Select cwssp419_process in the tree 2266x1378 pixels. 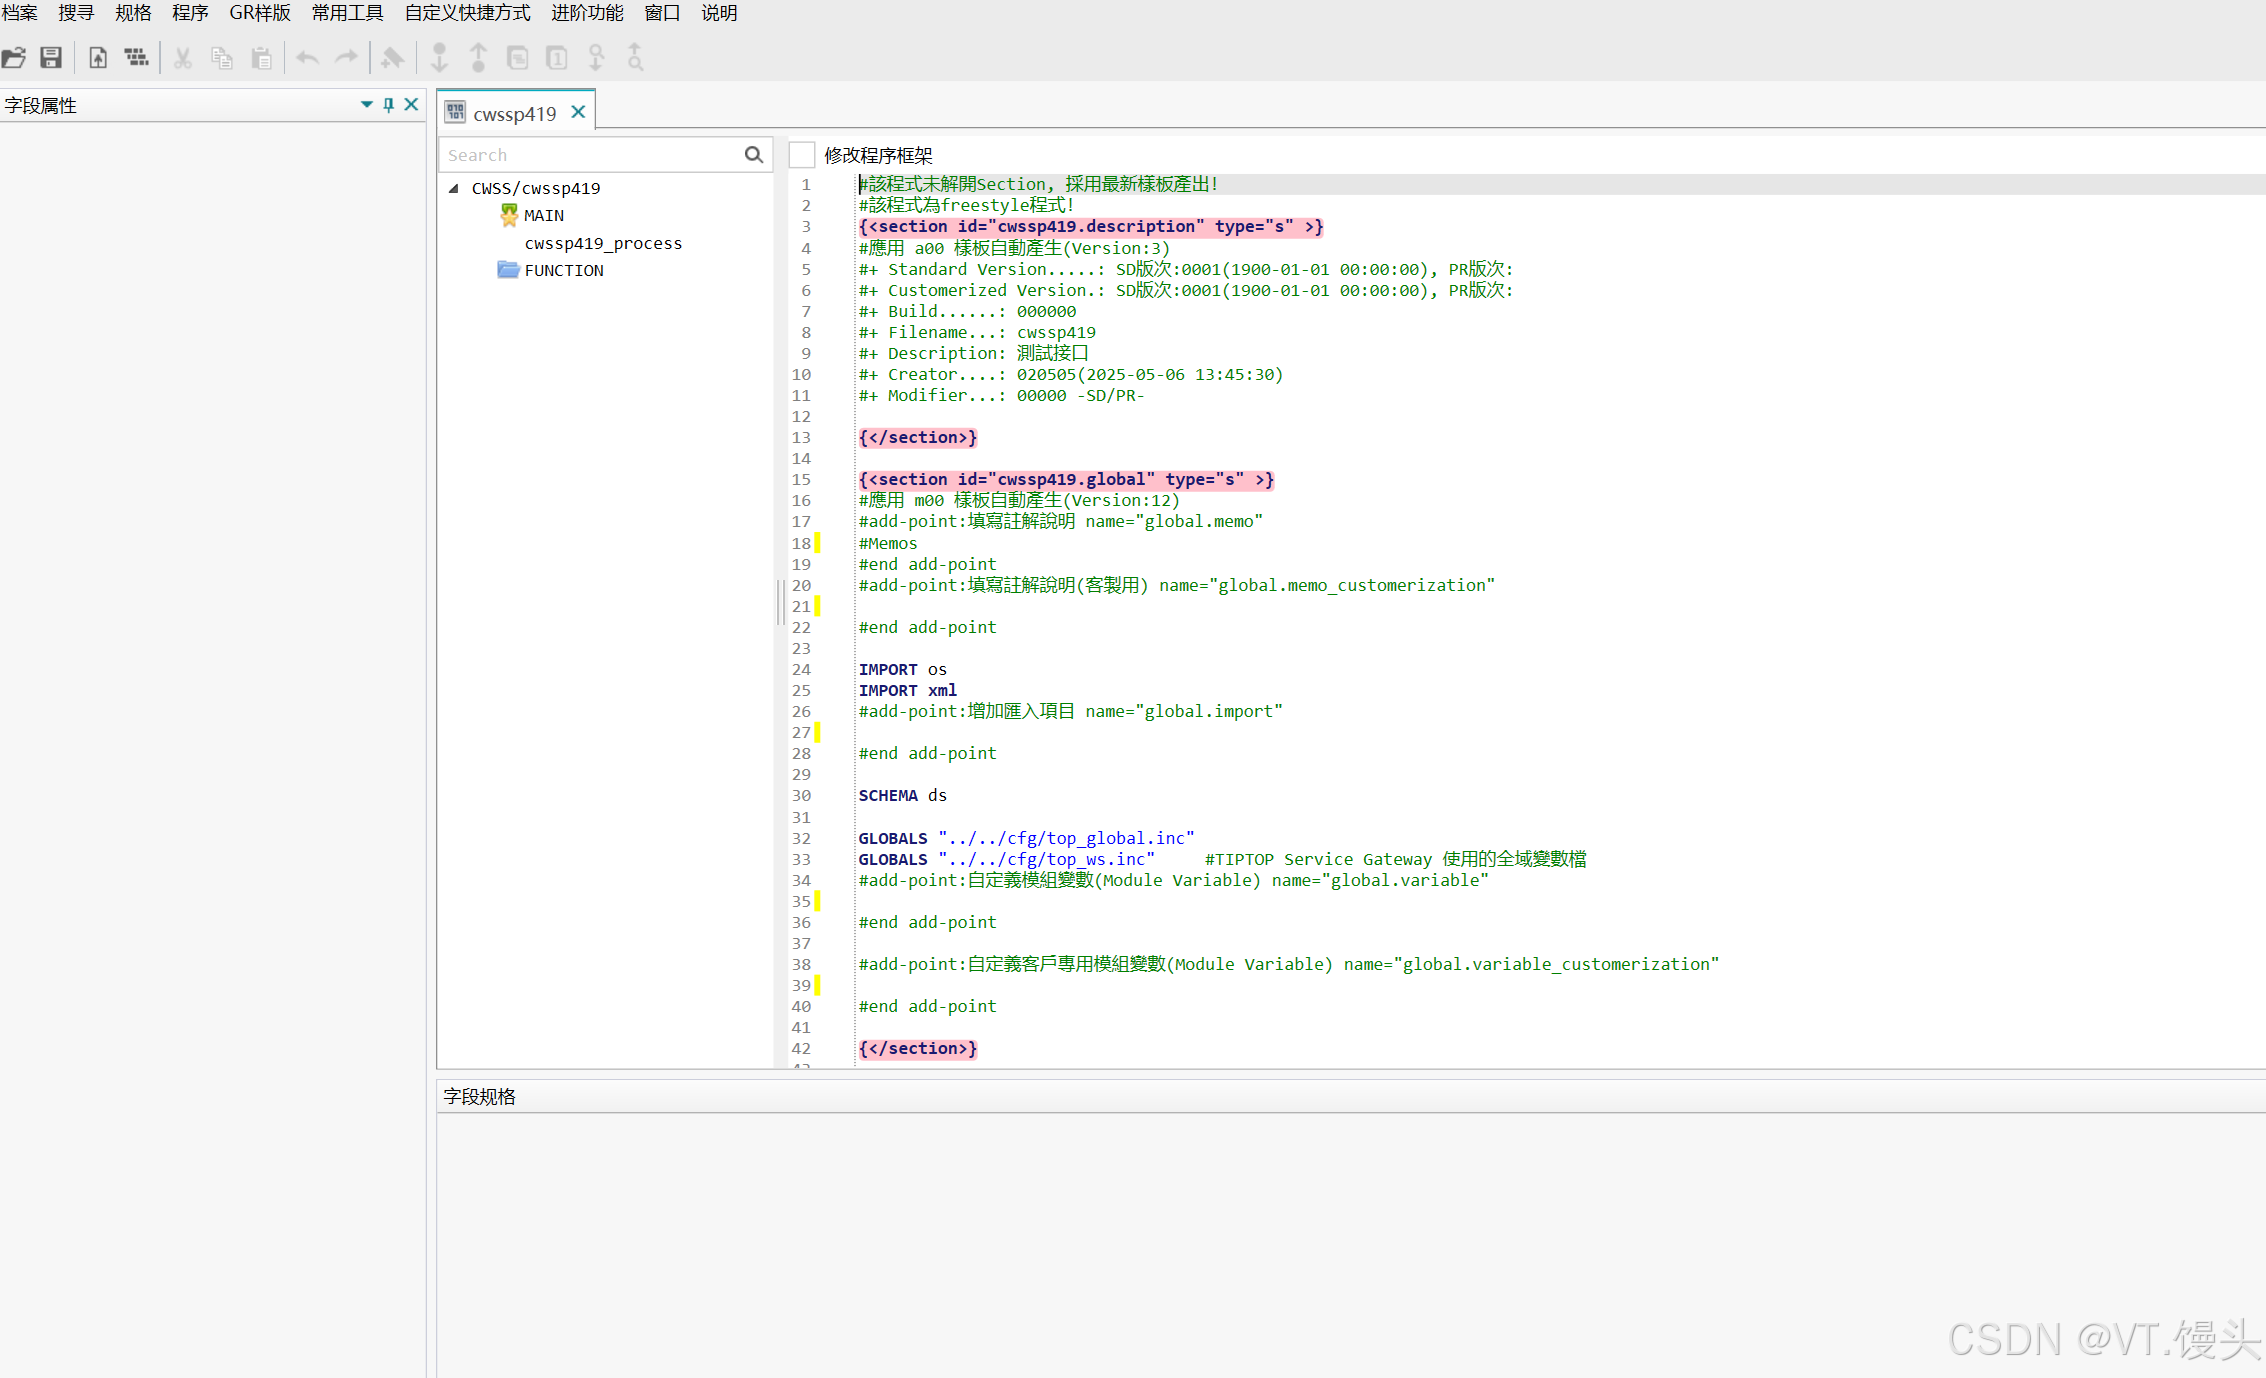[x=603, y=243]
